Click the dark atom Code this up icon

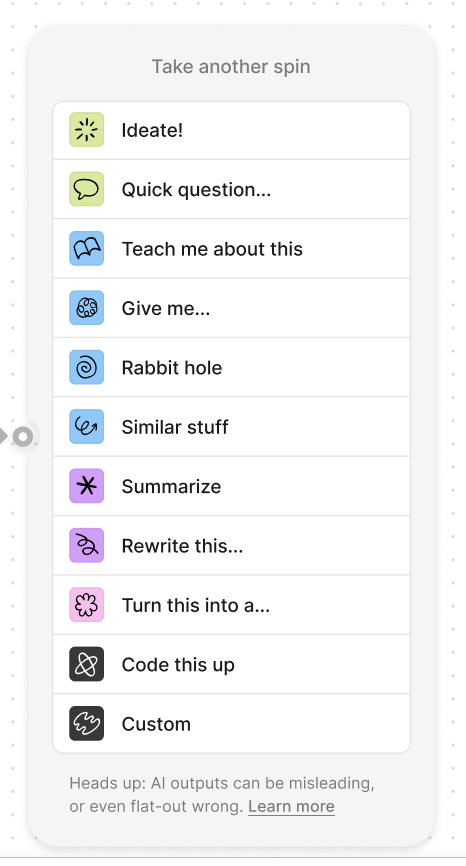click(x=87, y=664)
